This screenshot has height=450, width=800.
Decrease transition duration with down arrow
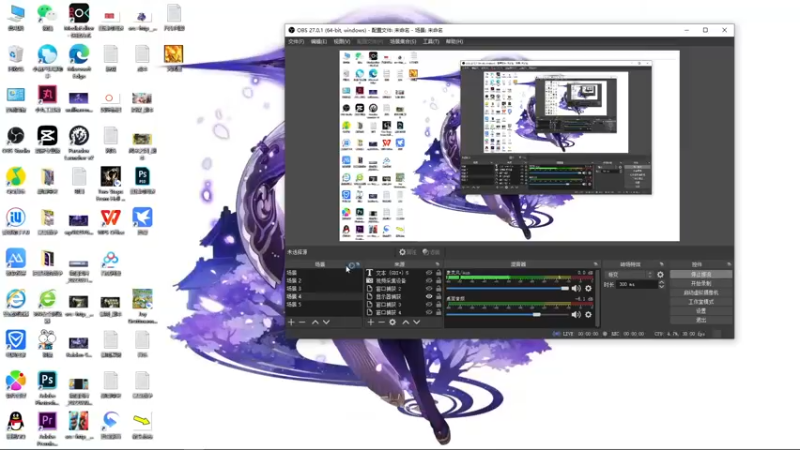(661, 287)
